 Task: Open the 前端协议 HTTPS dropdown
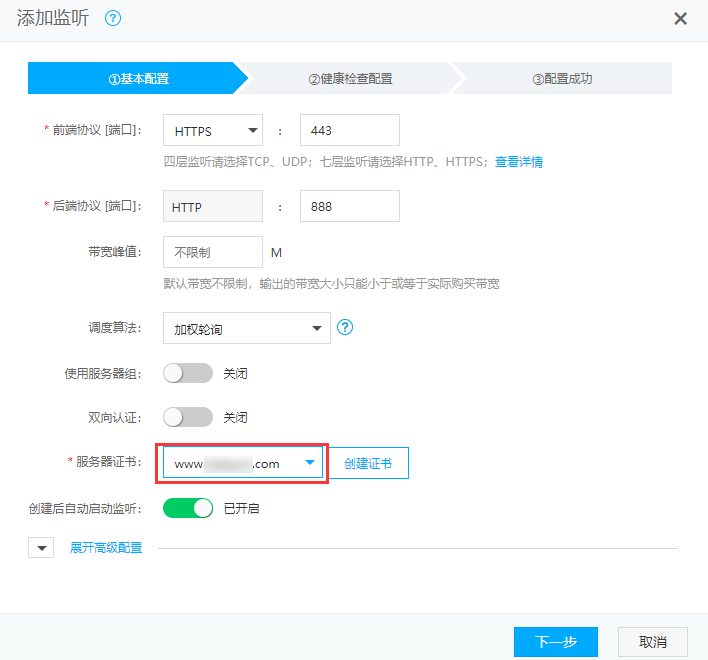click(212, 130)
